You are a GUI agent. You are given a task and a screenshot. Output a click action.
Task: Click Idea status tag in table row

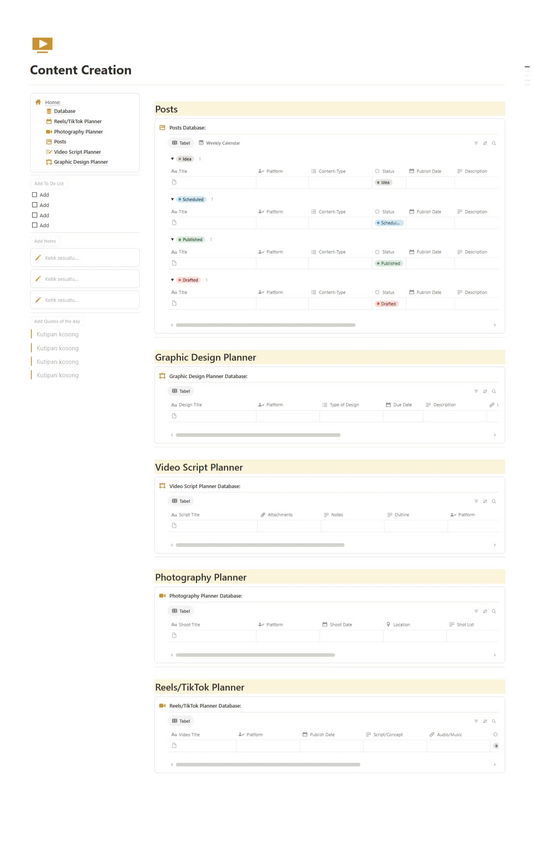coord(383,182)
